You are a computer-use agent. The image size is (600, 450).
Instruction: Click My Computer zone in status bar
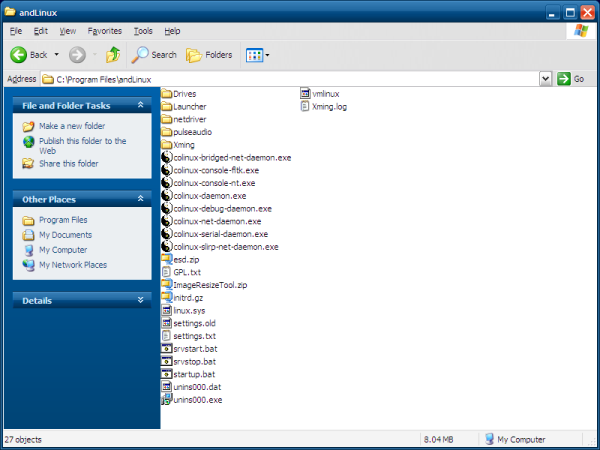(x=515, y=439)
